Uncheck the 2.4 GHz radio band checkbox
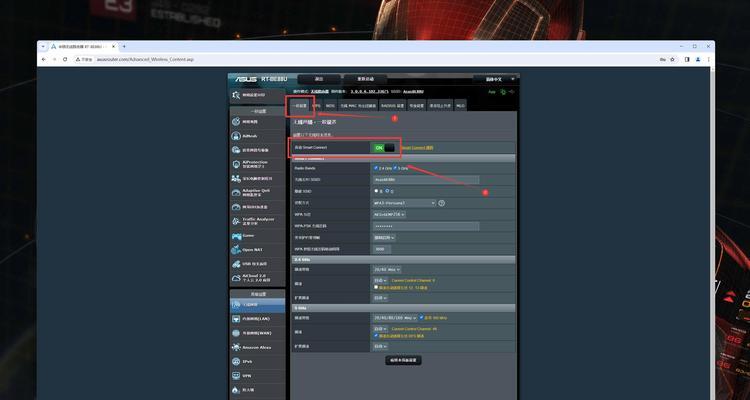Screen dimensions: 750x400 pyautogui.click(x=376, y=168)
